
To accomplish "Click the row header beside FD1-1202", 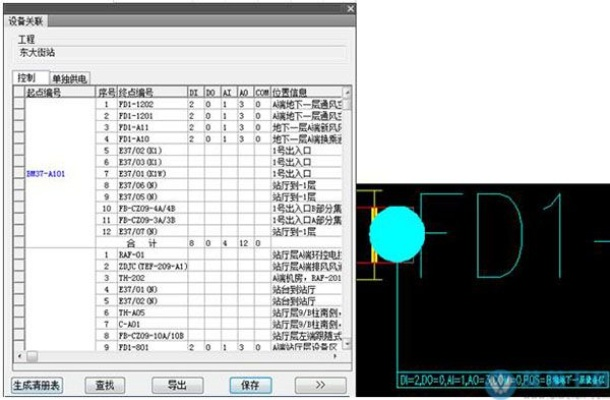I will (x=17, y=103).
